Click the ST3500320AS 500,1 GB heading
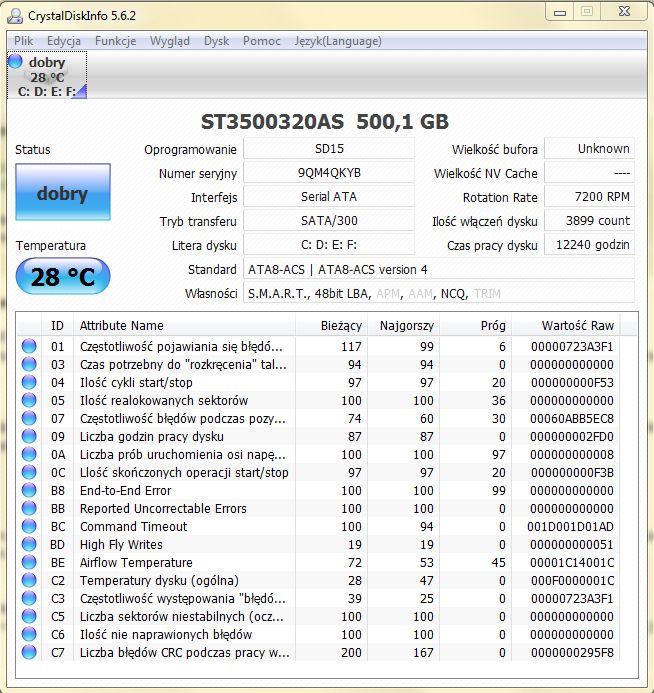Screen dimensions: 654x693 pyautogui.click(x=325, y=122)
